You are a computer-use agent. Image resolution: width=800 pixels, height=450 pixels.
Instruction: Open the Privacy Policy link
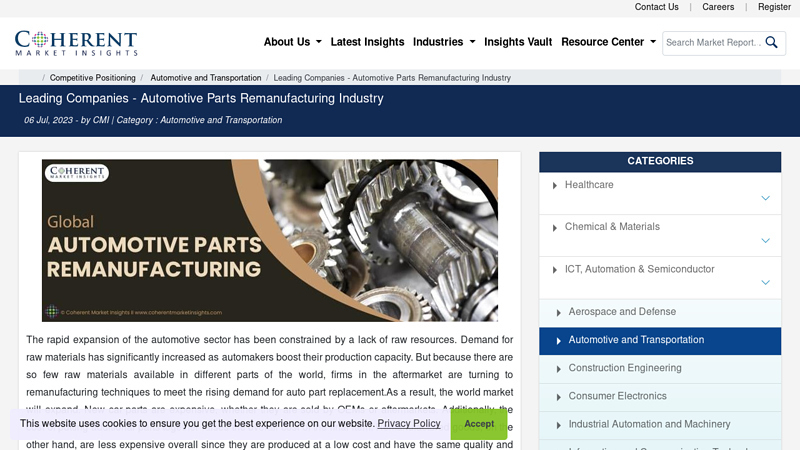409,423
